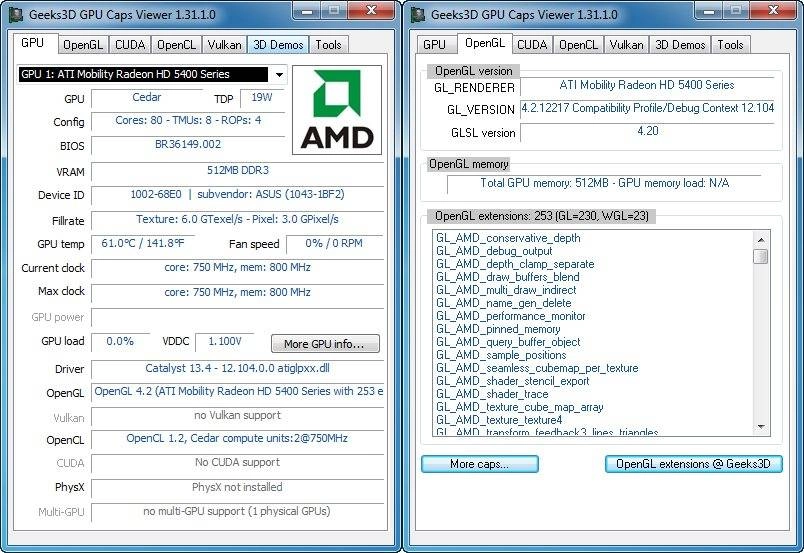Click the 19W TDP value
Image resolution: width=804 pixels, height=553 pixels.
point(262,98)
